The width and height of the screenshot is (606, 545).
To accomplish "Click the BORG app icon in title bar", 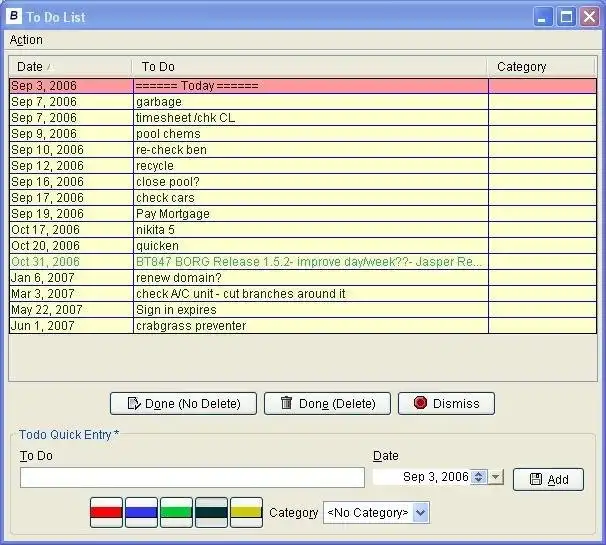I will coord(14,16).
